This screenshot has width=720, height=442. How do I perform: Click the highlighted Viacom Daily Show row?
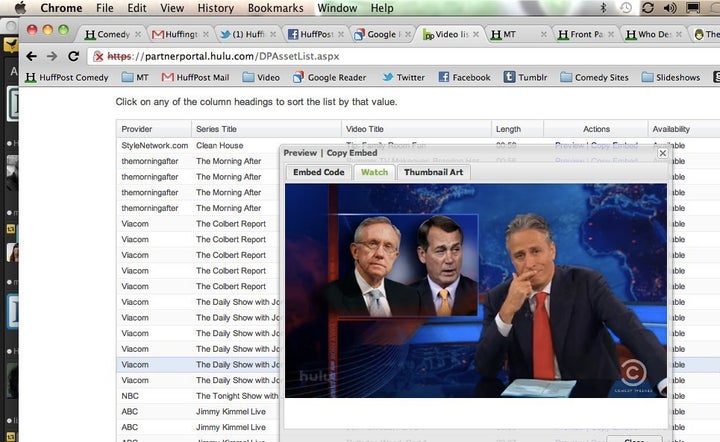198,364
